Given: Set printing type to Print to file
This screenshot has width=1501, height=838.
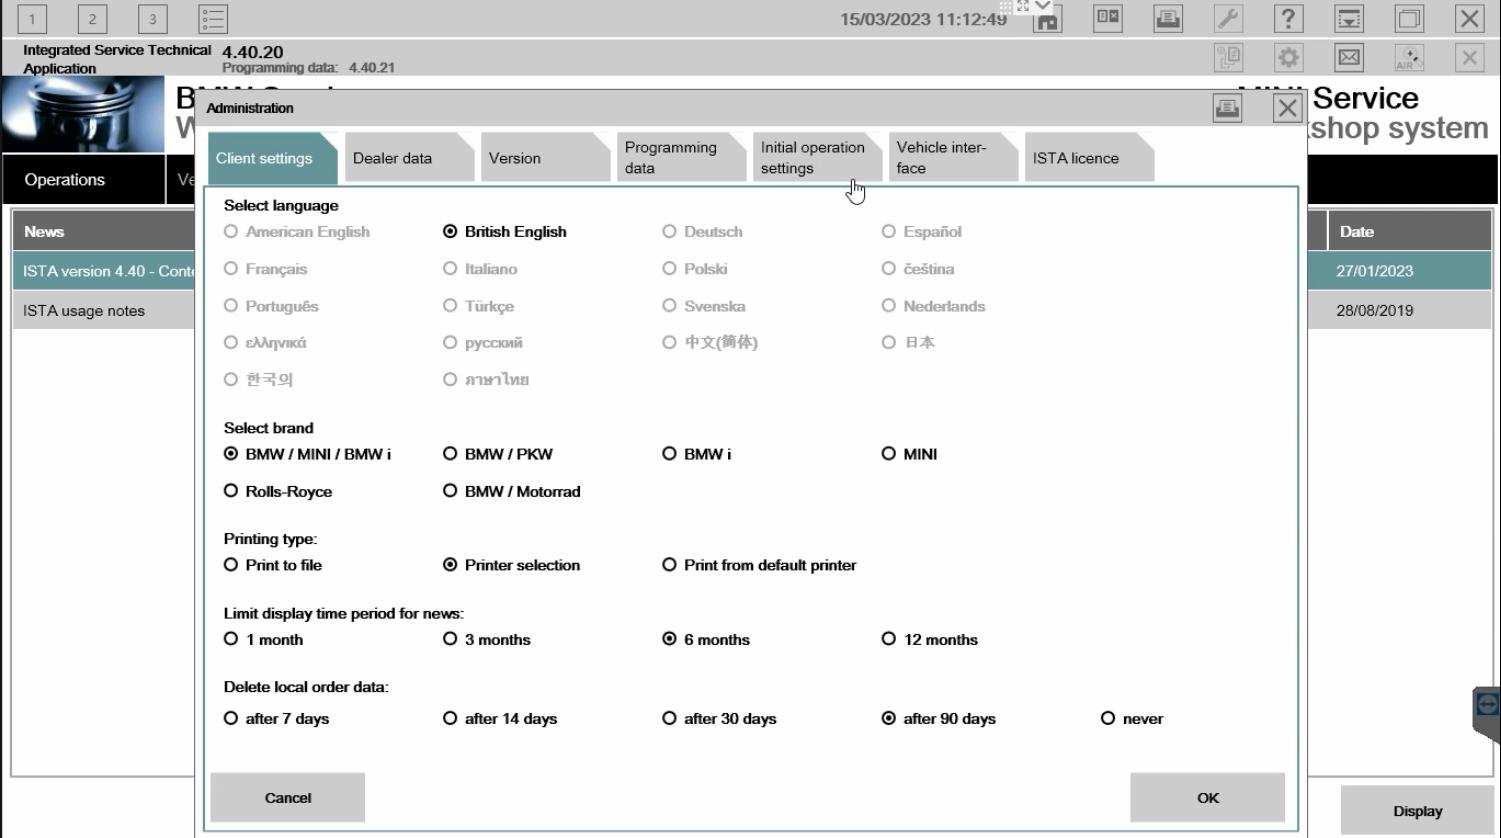Looking at the screenshot, I should (x=273, y=565).
